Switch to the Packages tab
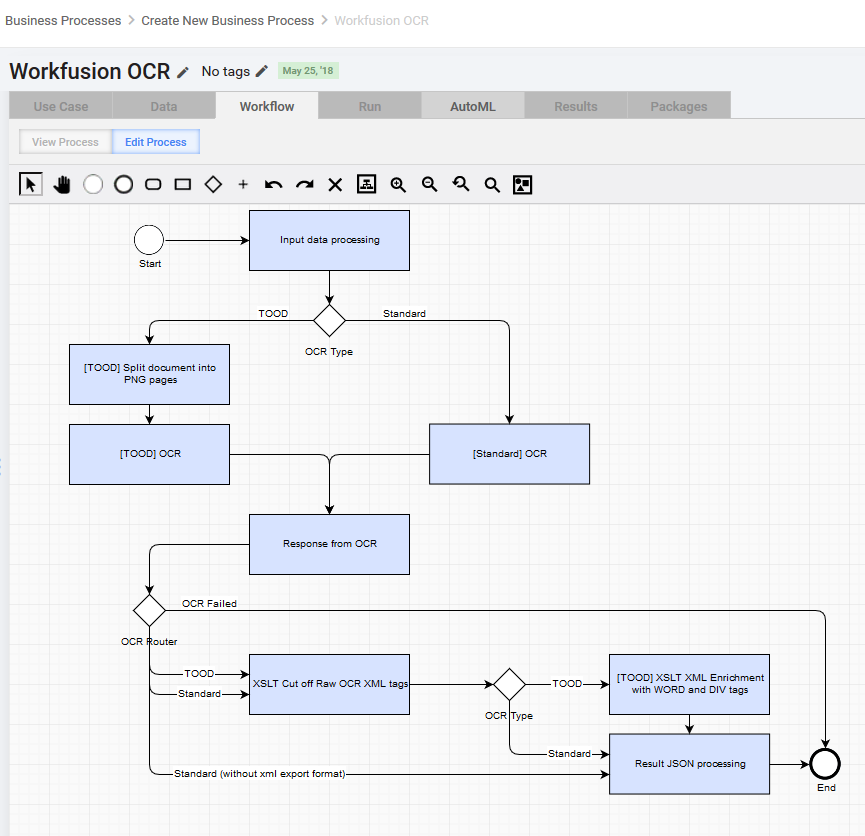The height and width of the screenshot is (836, 865). (679, 106)
